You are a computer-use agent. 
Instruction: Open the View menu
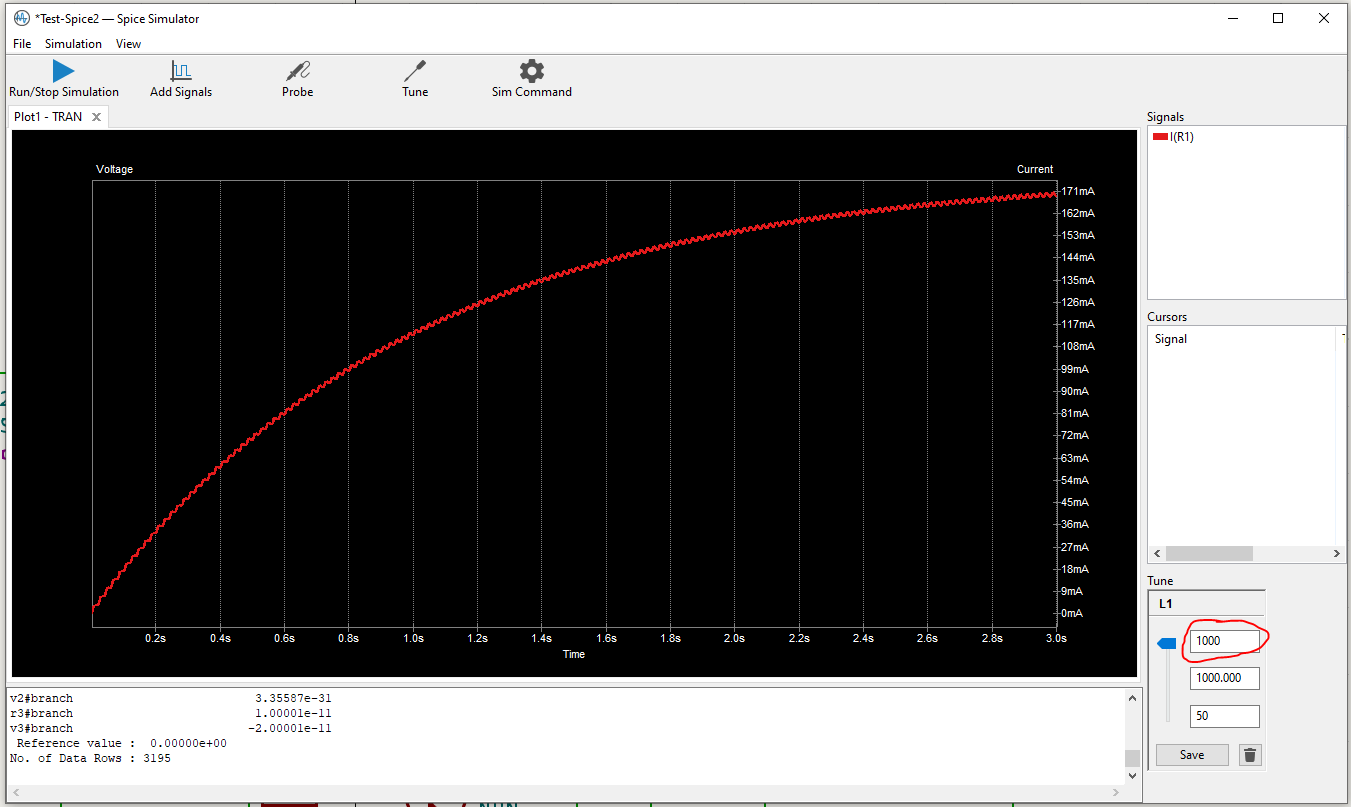[x=128, y=44]
